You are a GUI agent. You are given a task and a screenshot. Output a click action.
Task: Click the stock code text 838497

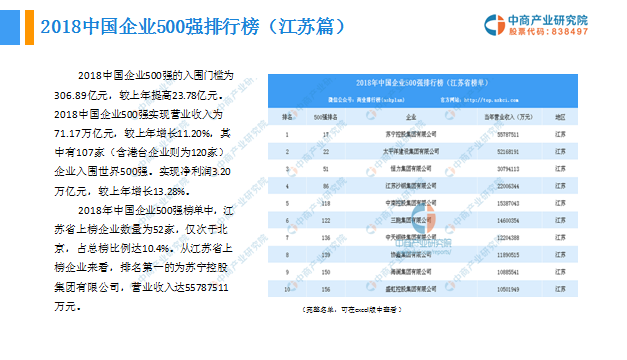[x=569, y=32]
